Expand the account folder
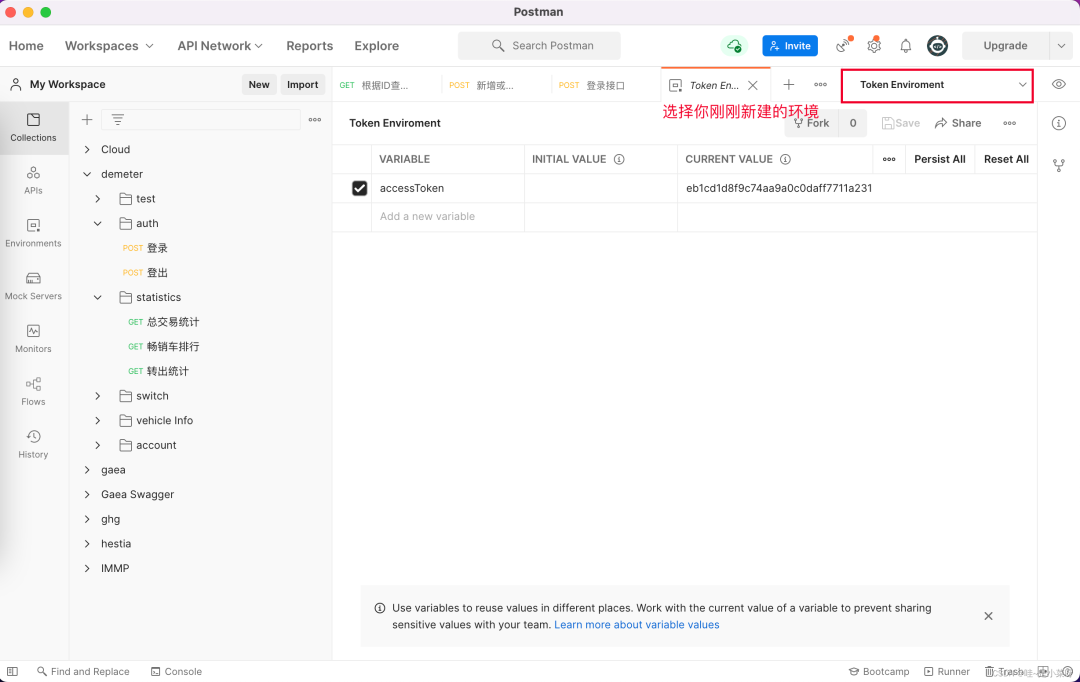Screen dimensions: 1080x682 click(98, 445)
